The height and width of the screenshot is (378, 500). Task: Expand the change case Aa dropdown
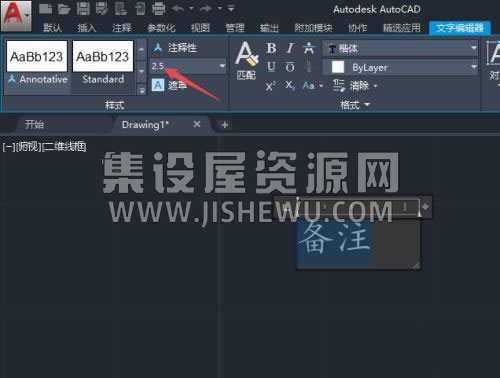(313, 86)
